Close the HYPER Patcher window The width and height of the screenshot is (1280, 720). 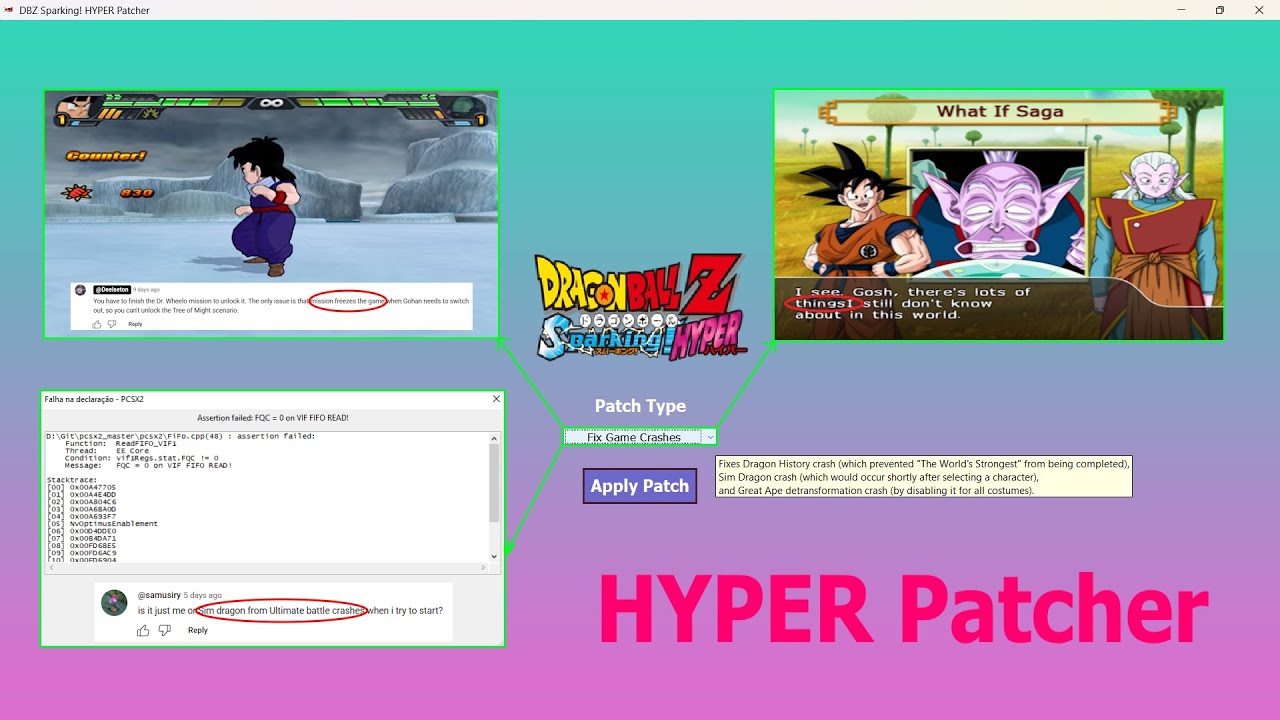click(1259, 10)
